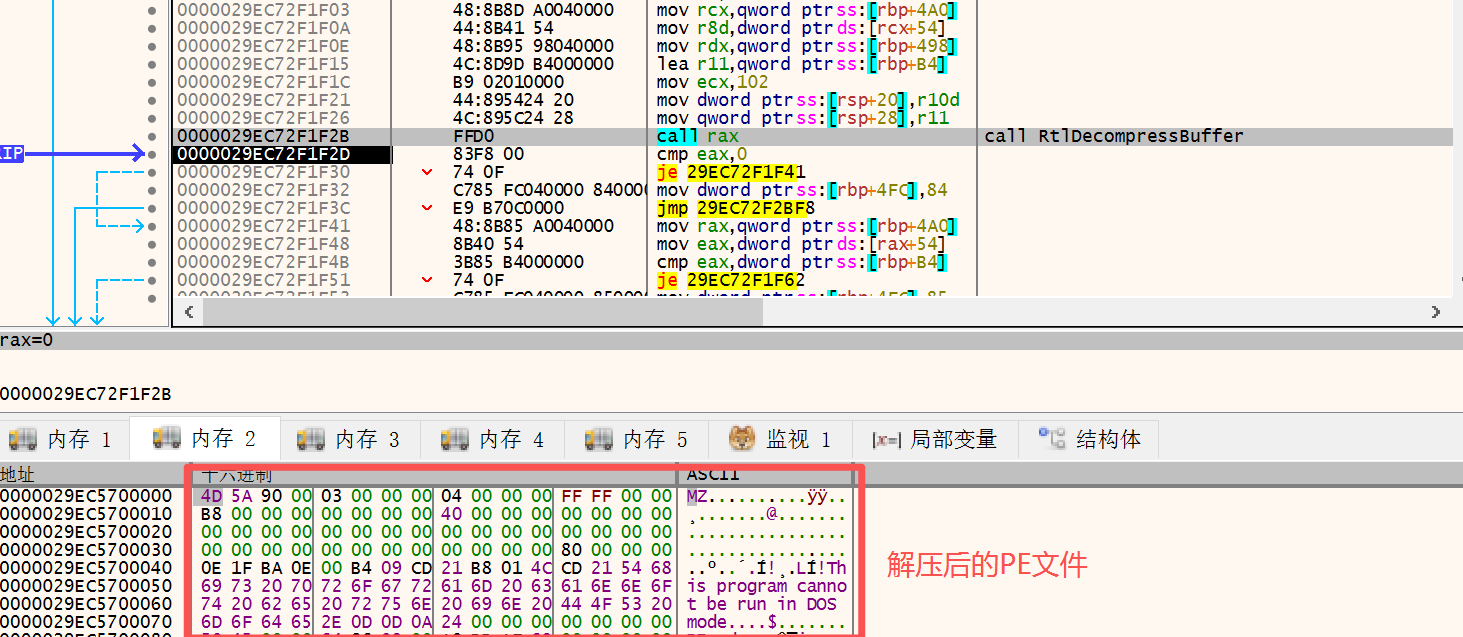The height and width of the screenshot is (637, 1463).
Task: Click the dog icon on 监视 1 tab
Action: 741,439
